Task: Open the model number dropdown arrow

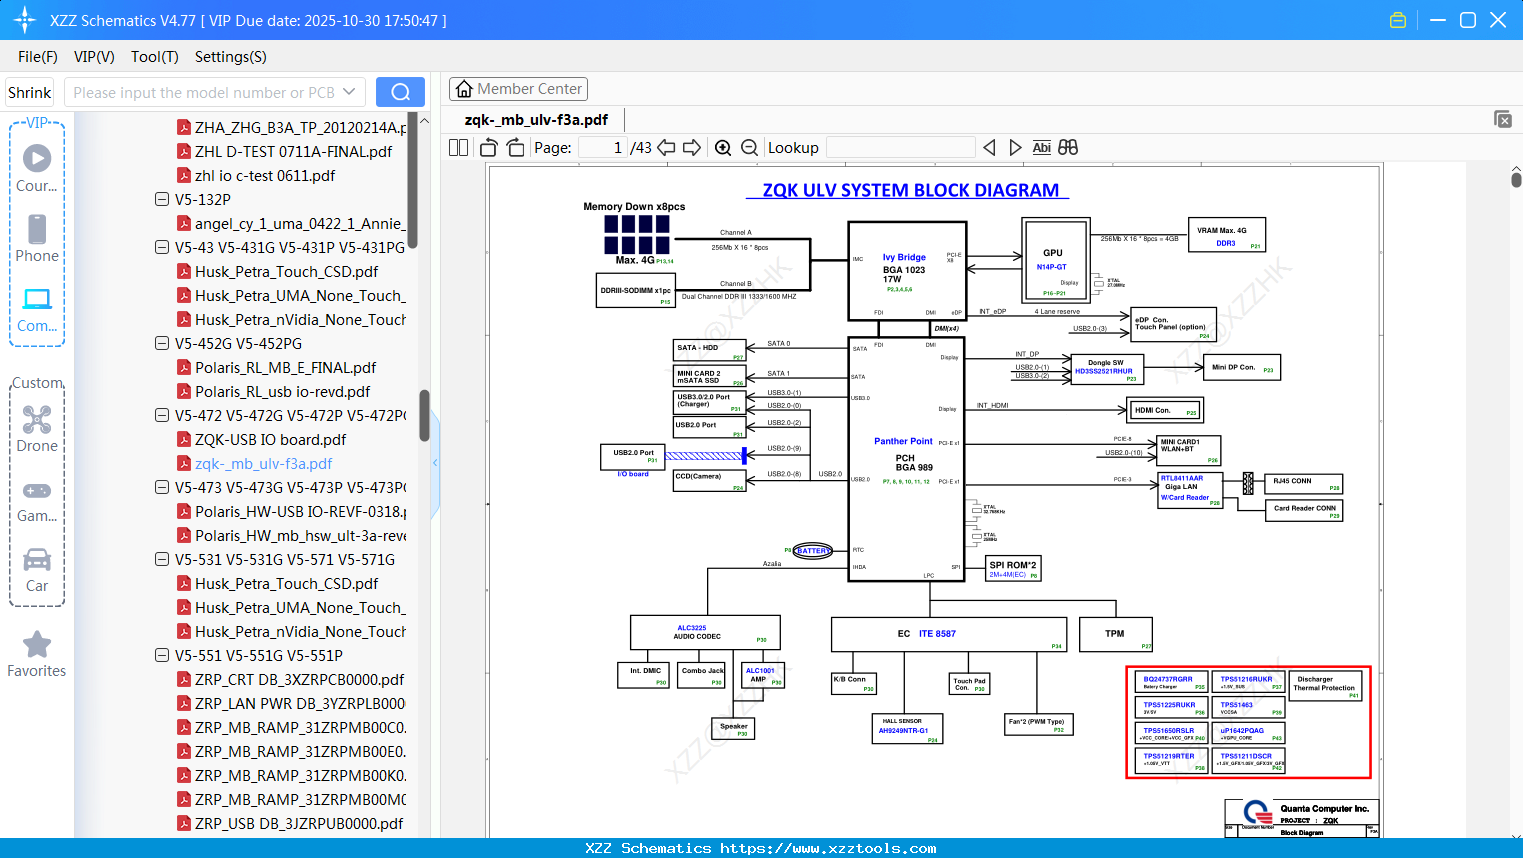Action: coord(349,92)
